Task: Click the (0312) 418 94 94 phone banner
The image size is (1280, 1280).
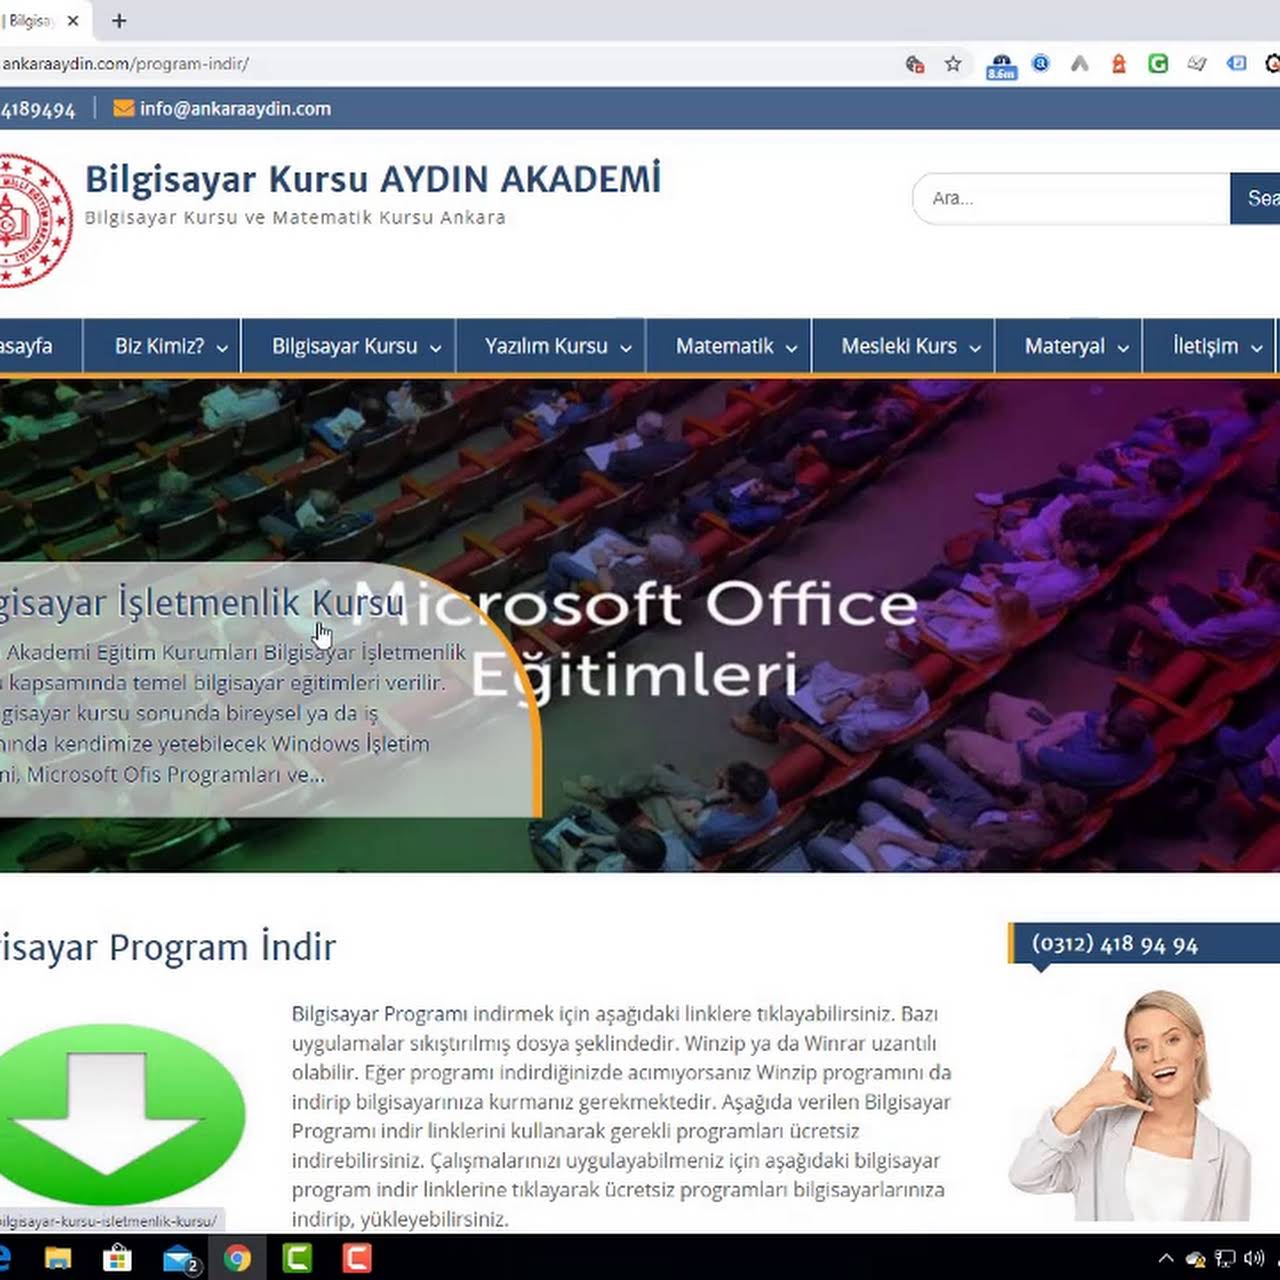Action: pos(1144,944)
